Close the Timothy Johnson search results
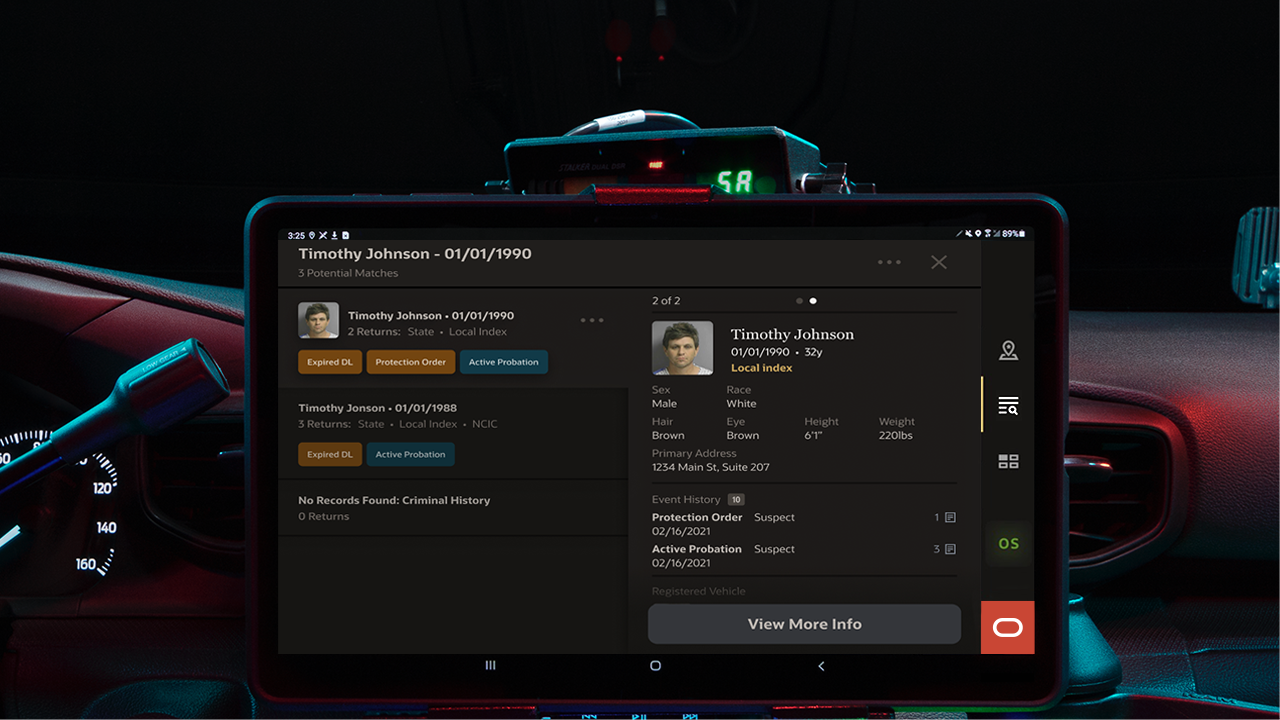The image size is (1280, 720). 939,262
